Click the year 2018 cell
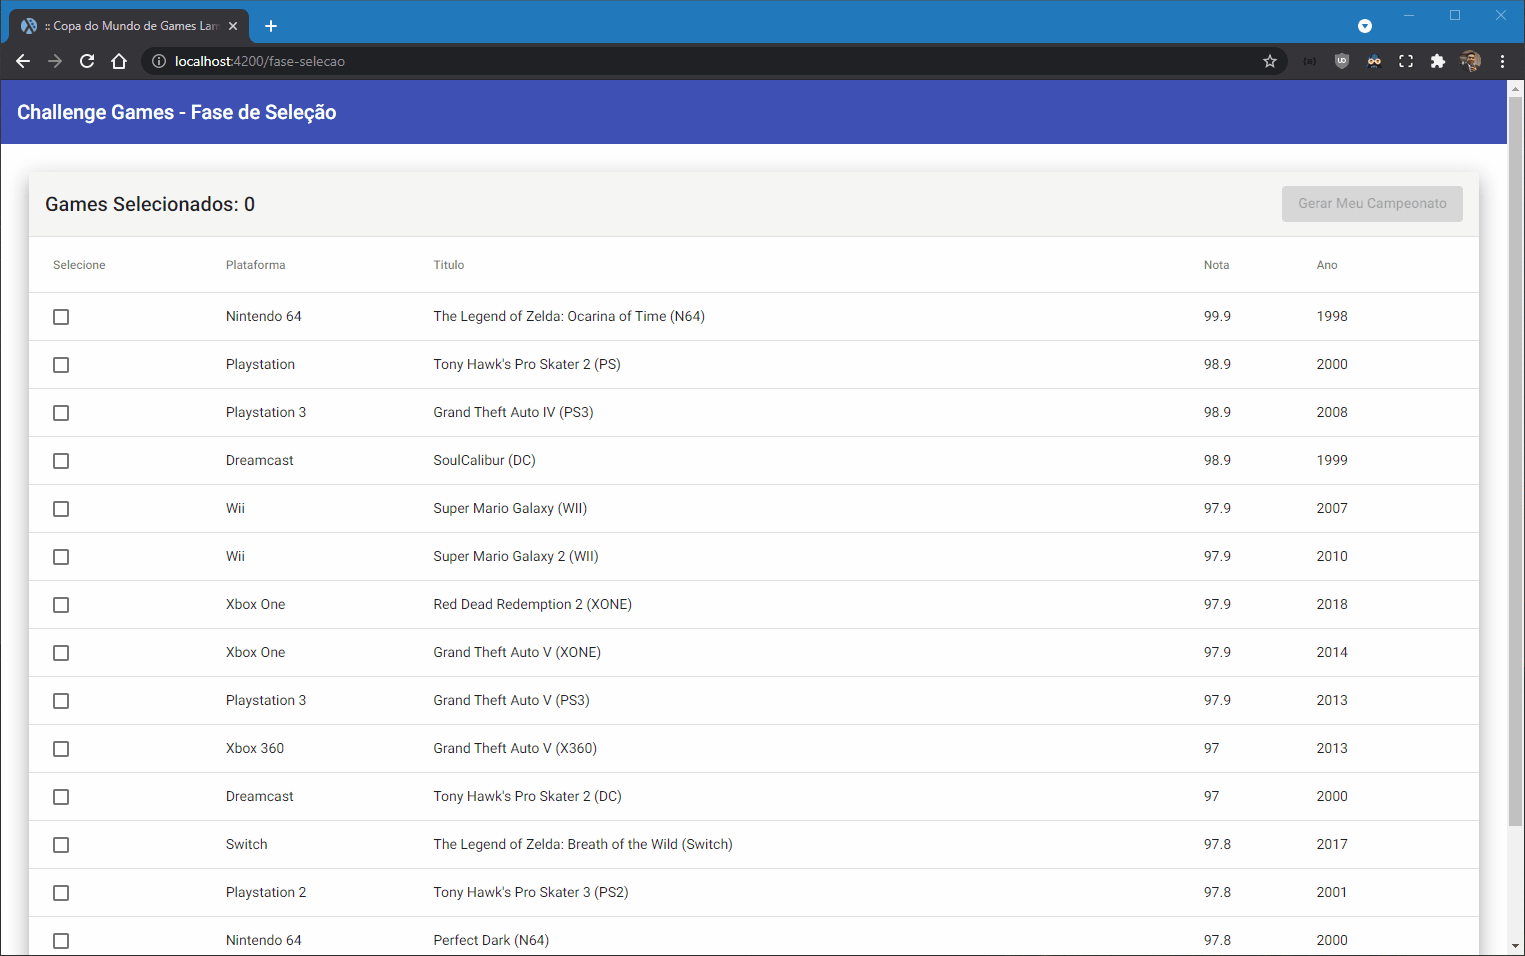Viewport: 1525px width, 956px height. click(1332, 604)
